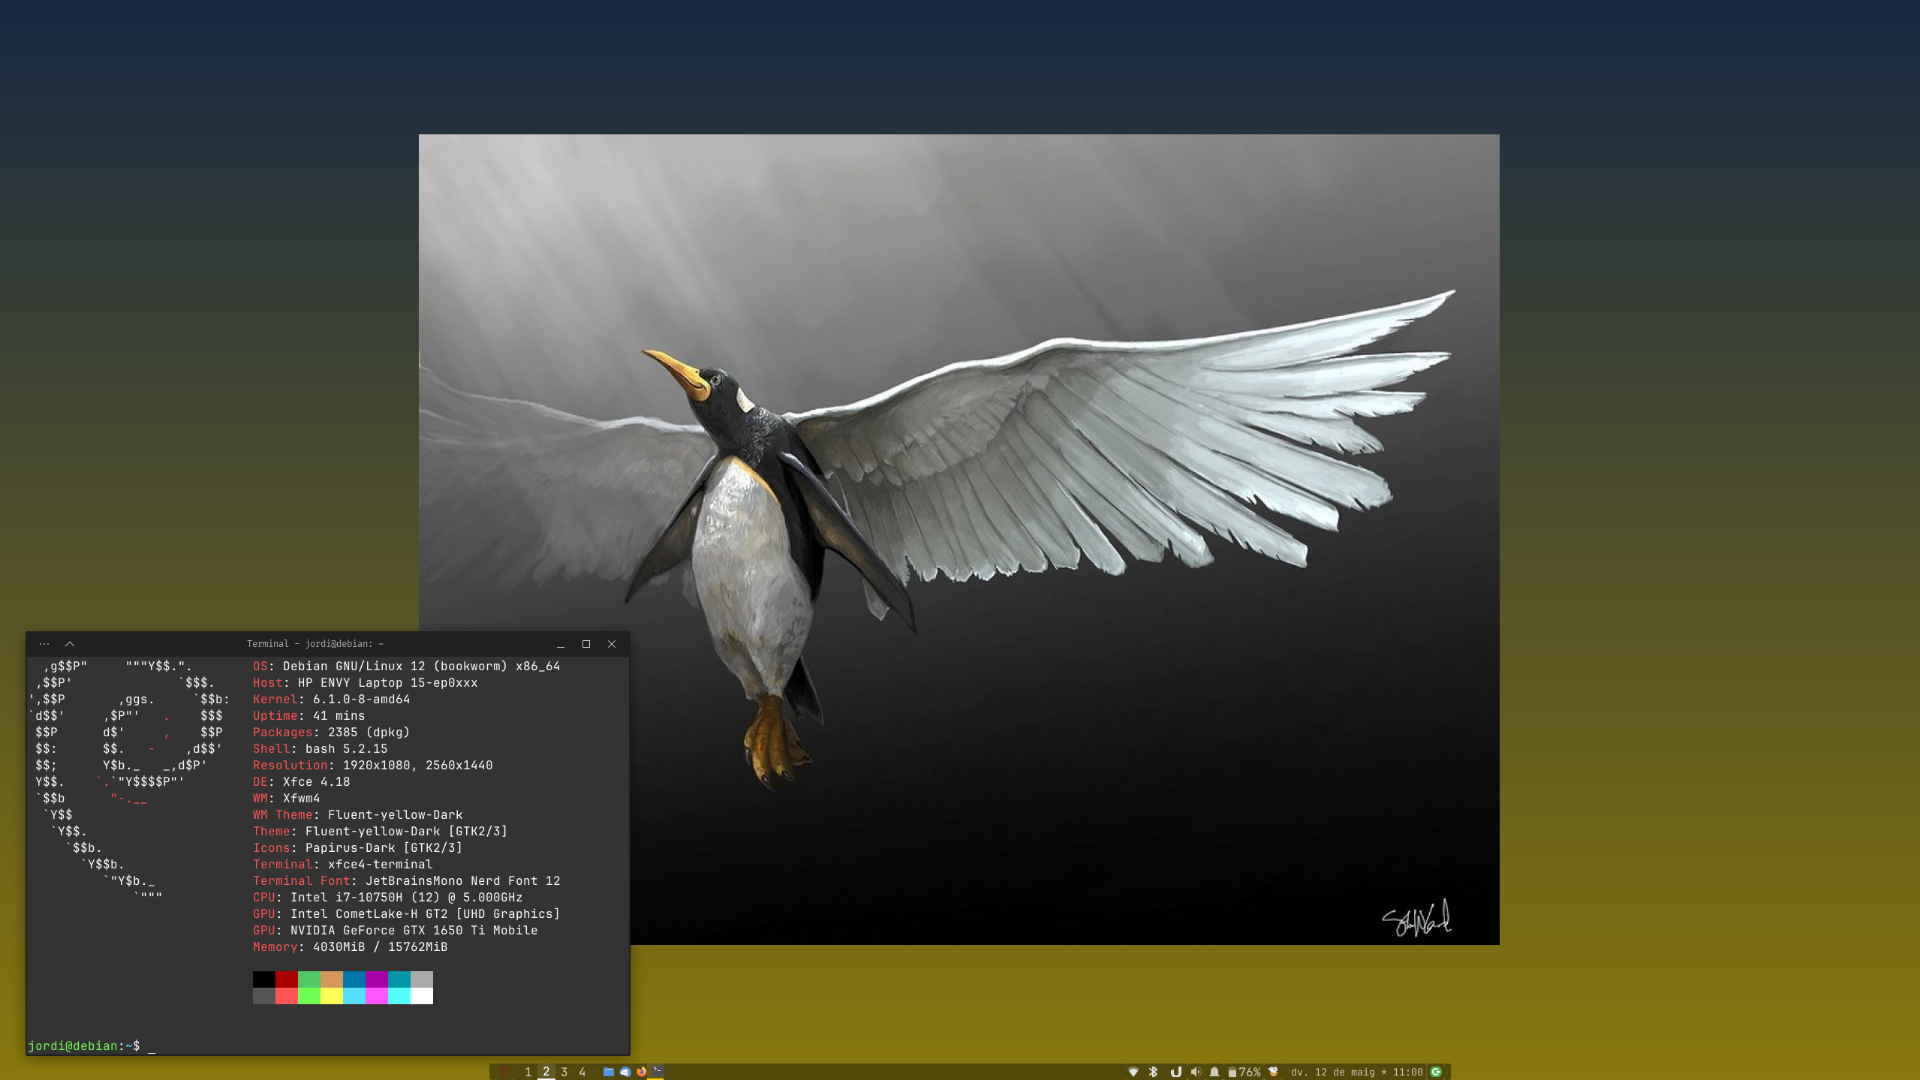Image resolution: width=1920 pixels, height=1080 pixels.
Task: Click the 'CPU: Intel i7-10750H' line
Action: pyautogui.click(x=388, y=897)
